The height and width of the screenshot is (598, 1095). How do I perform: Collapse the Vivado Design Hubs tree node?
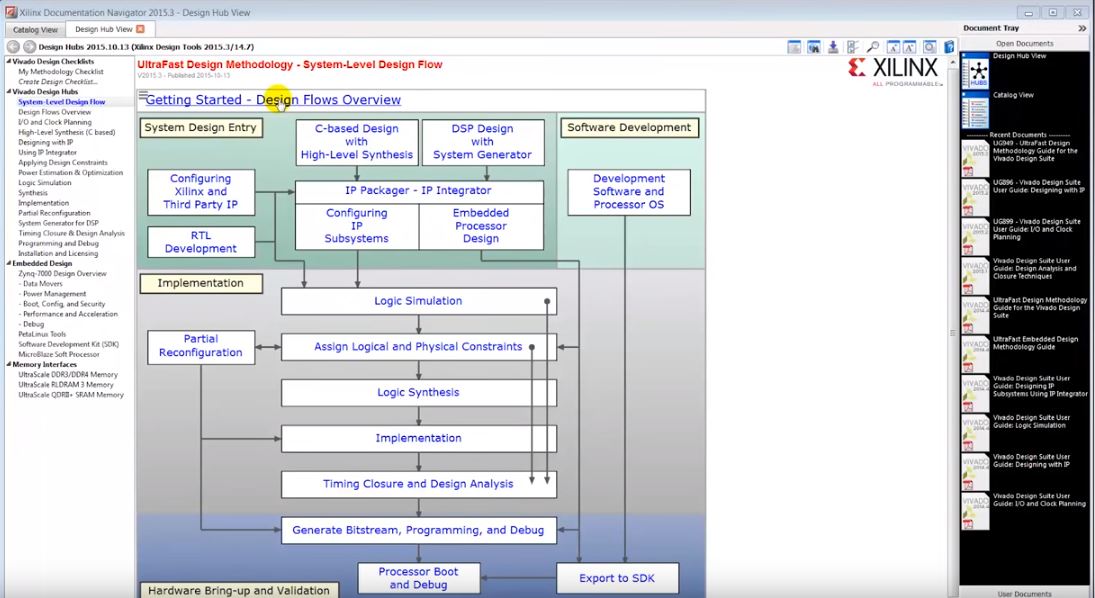9,92
